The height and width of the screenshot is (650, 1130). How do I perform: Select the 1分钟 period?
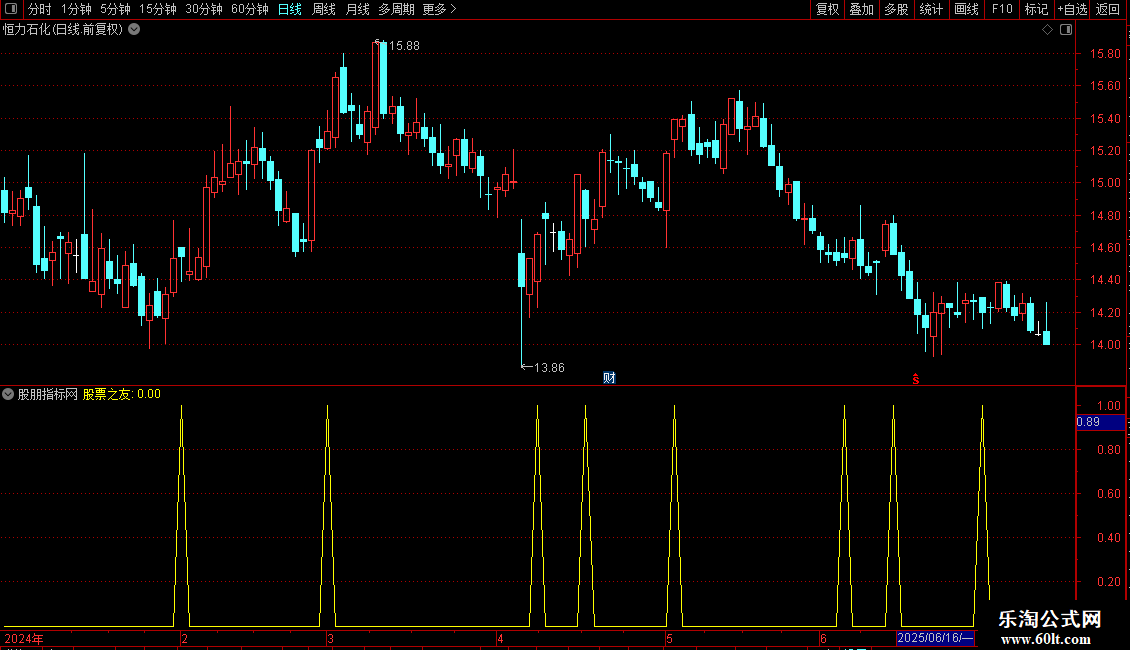click(76, 9)
